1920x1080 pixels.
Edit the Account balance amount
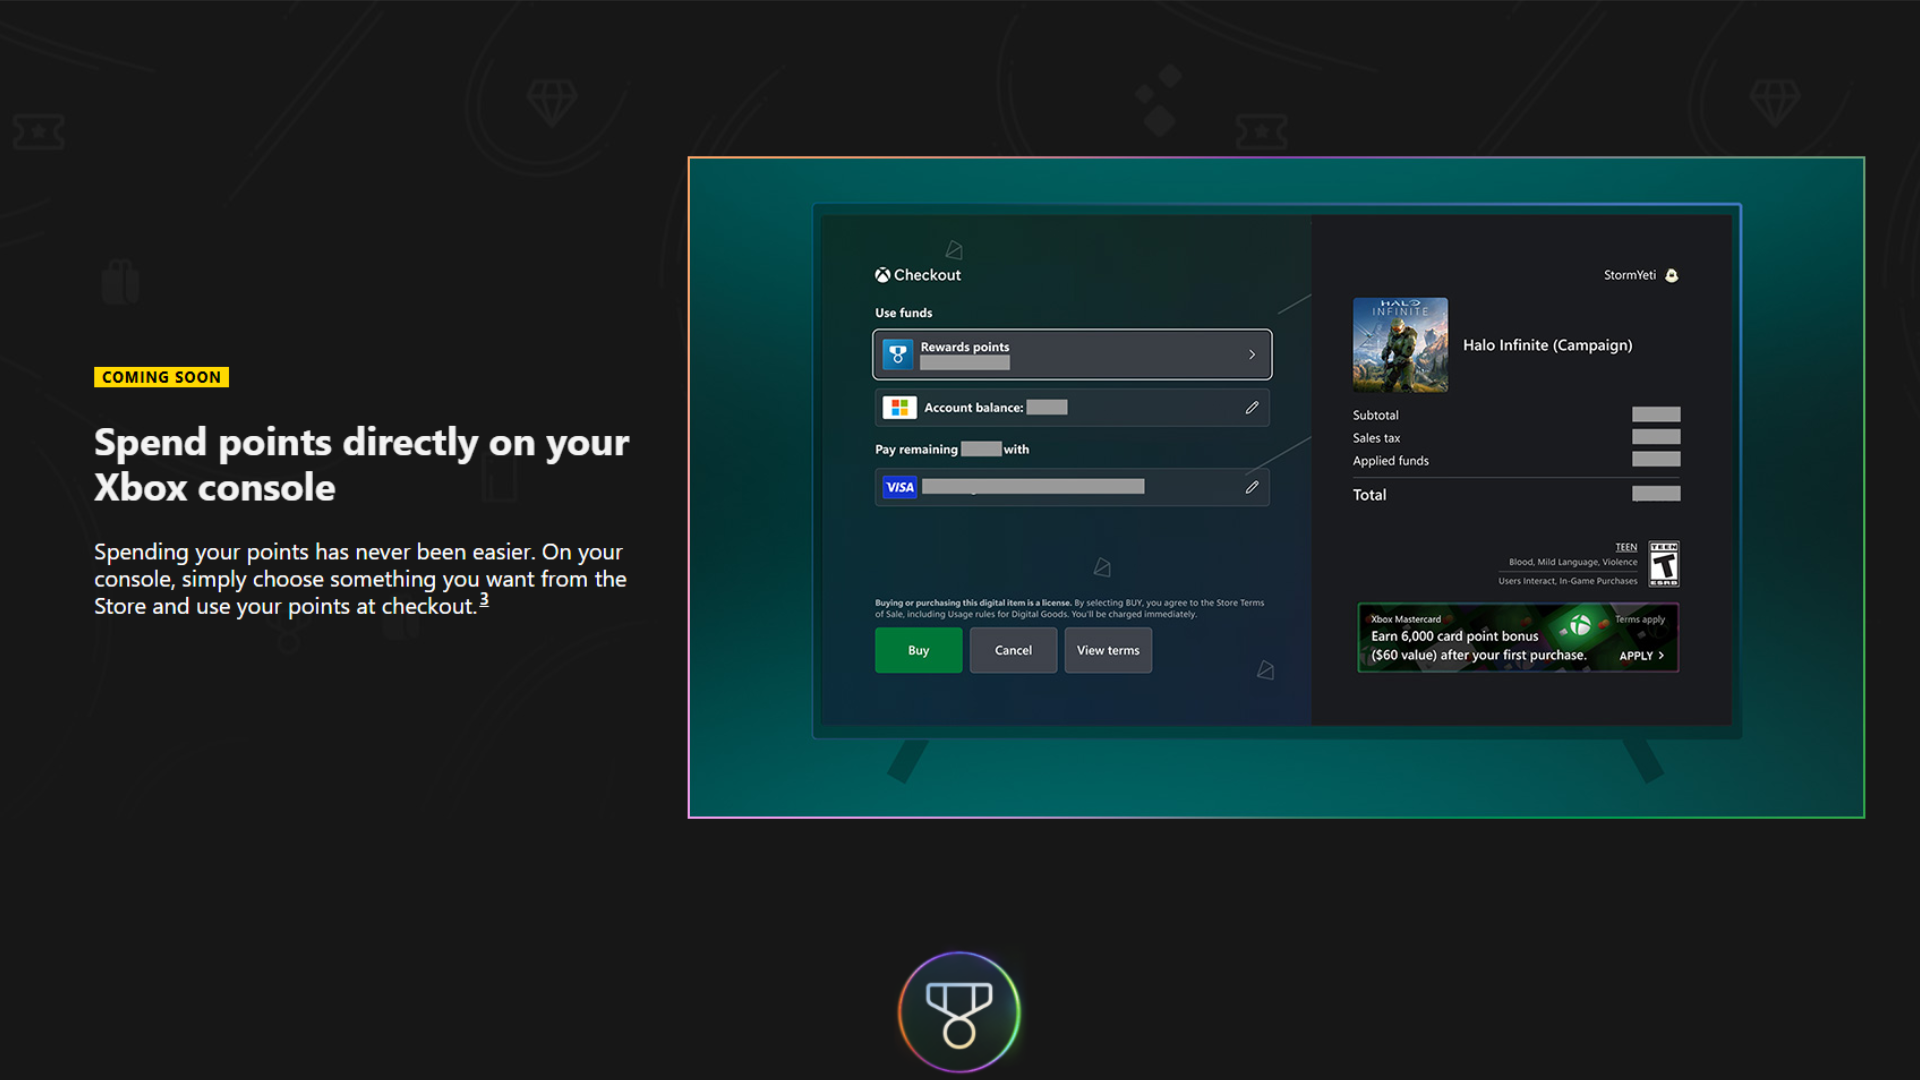coord(1251,407)
